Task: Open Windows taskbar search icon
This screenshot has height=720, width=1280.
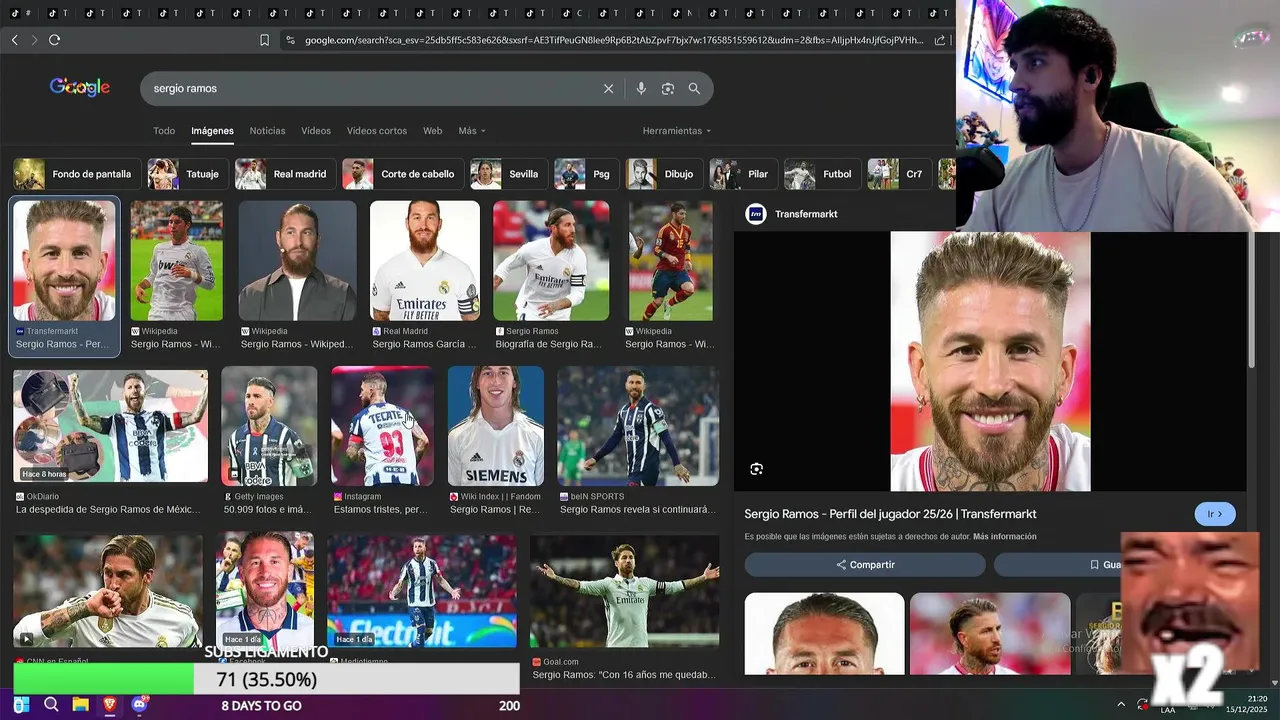Action: 51,705
